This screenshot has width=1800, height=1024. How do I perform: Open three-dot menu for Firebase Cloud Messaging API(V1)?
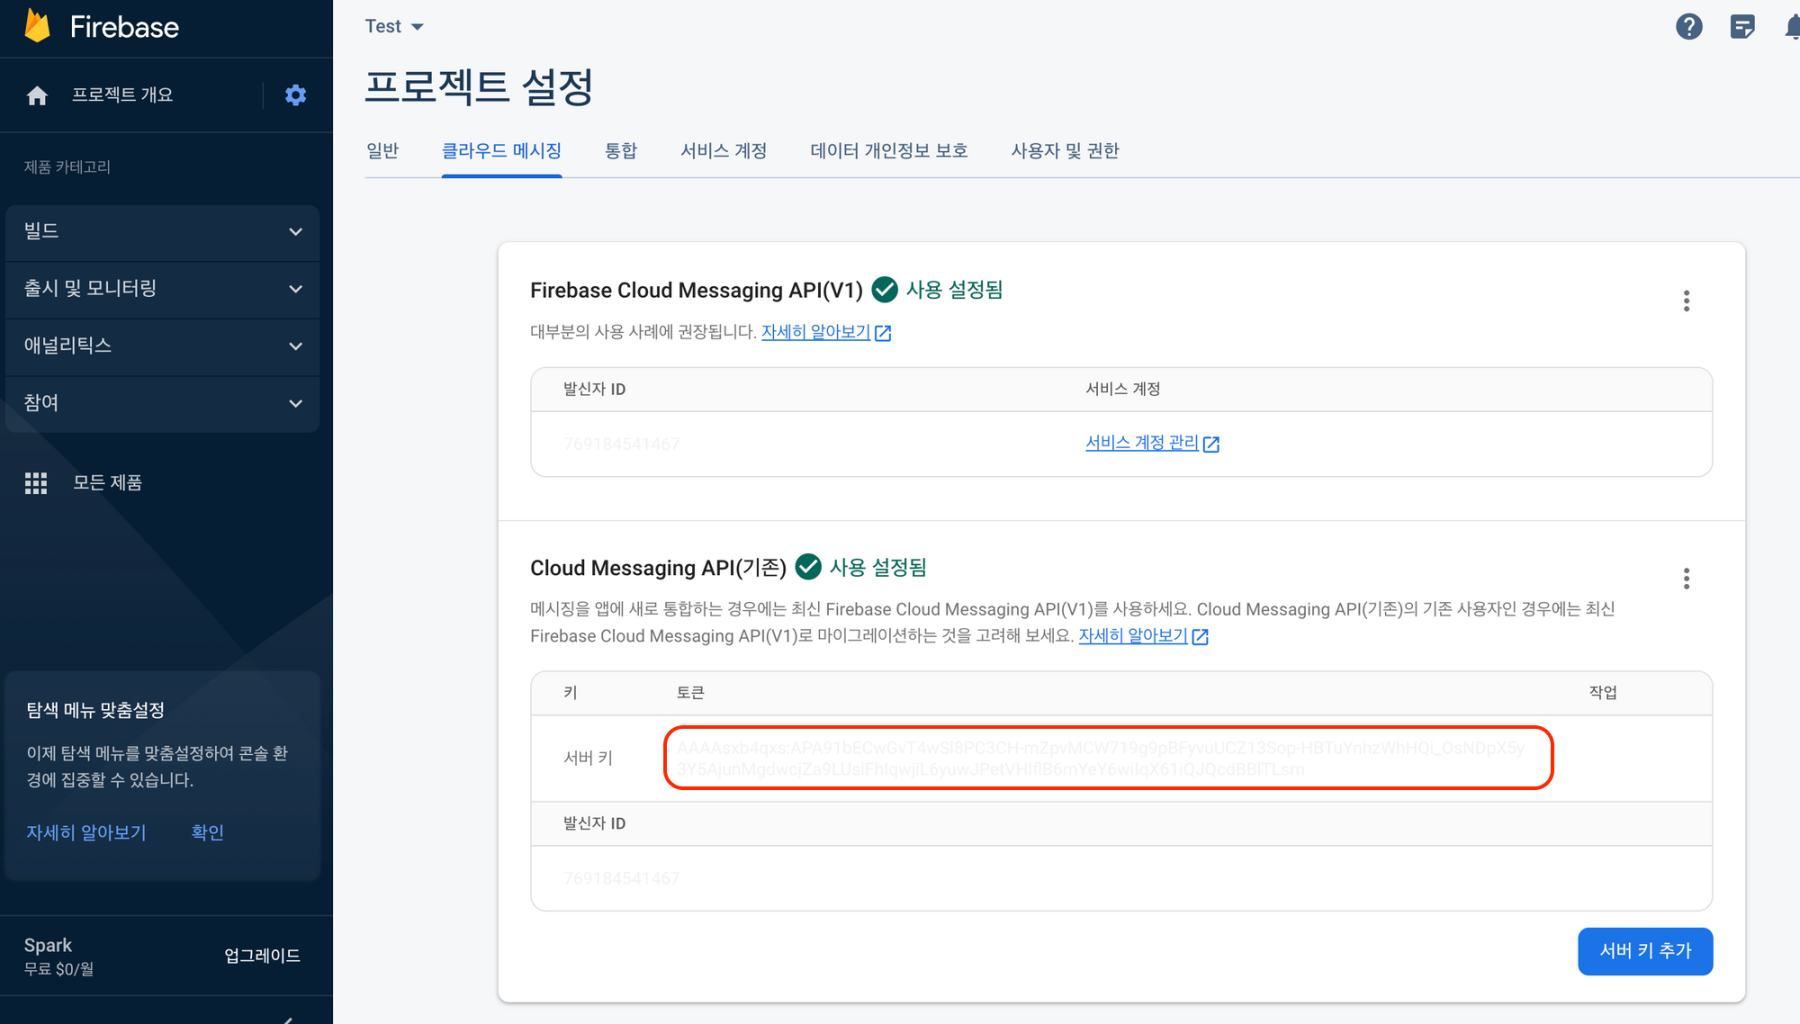pos(1686,301)
